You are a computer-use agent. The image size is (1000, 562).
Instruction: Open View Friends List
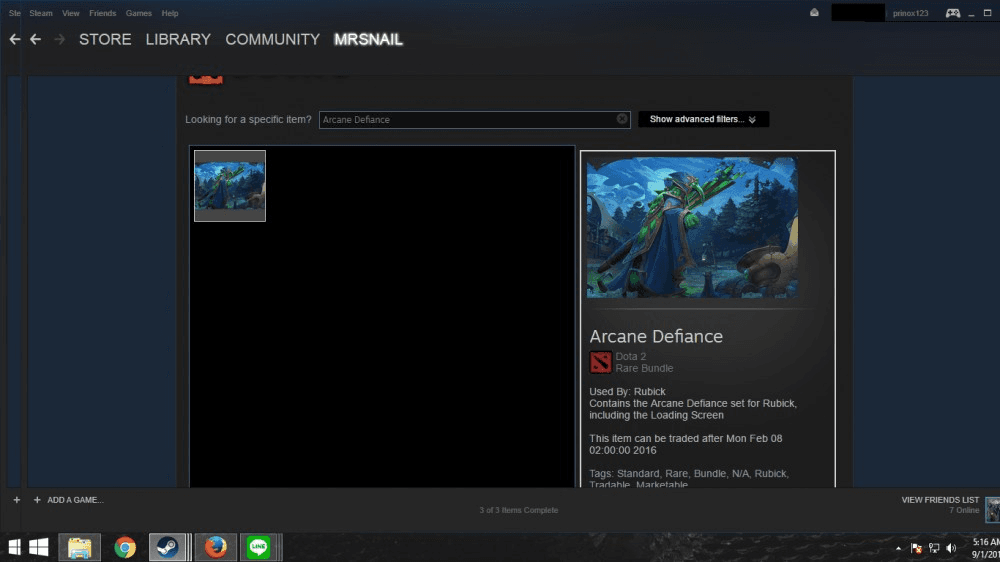click(x=940, y=500)
